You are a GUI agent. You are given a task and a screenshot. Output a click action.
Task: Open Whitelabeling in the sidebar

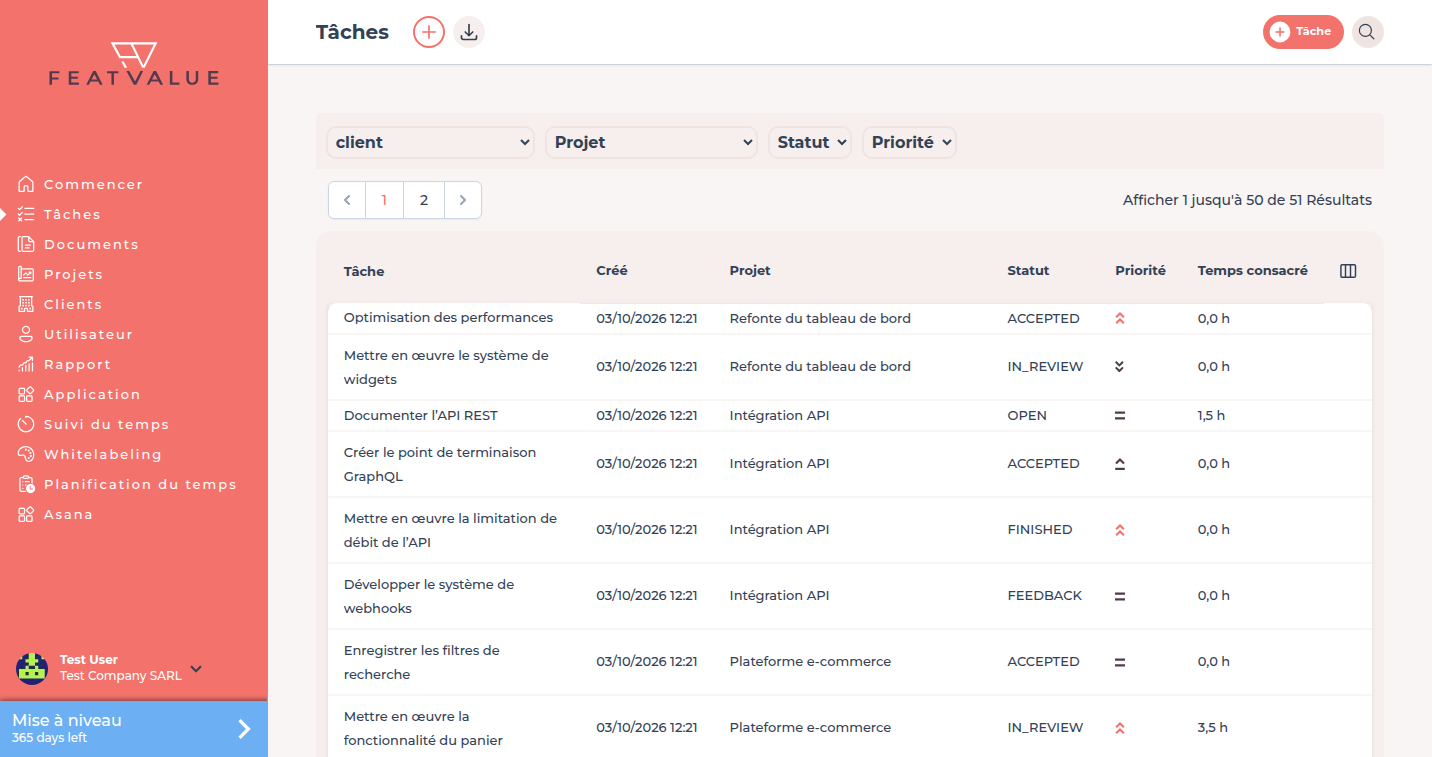click(89, 454)
